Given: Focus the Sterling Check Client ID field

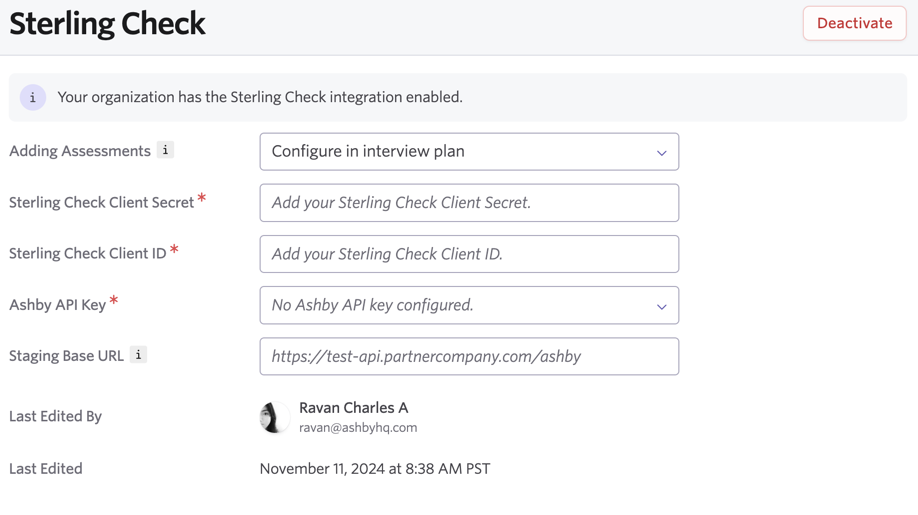Looking at the screenshot, I should [x=469, y=254].
